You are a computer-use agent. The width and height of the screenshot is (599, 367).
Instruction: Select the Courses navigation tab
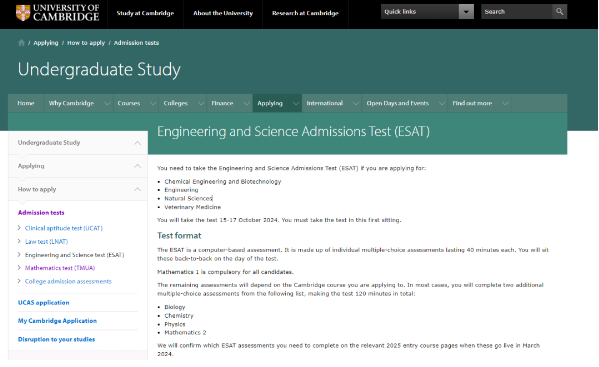click(x=129, y=103)
